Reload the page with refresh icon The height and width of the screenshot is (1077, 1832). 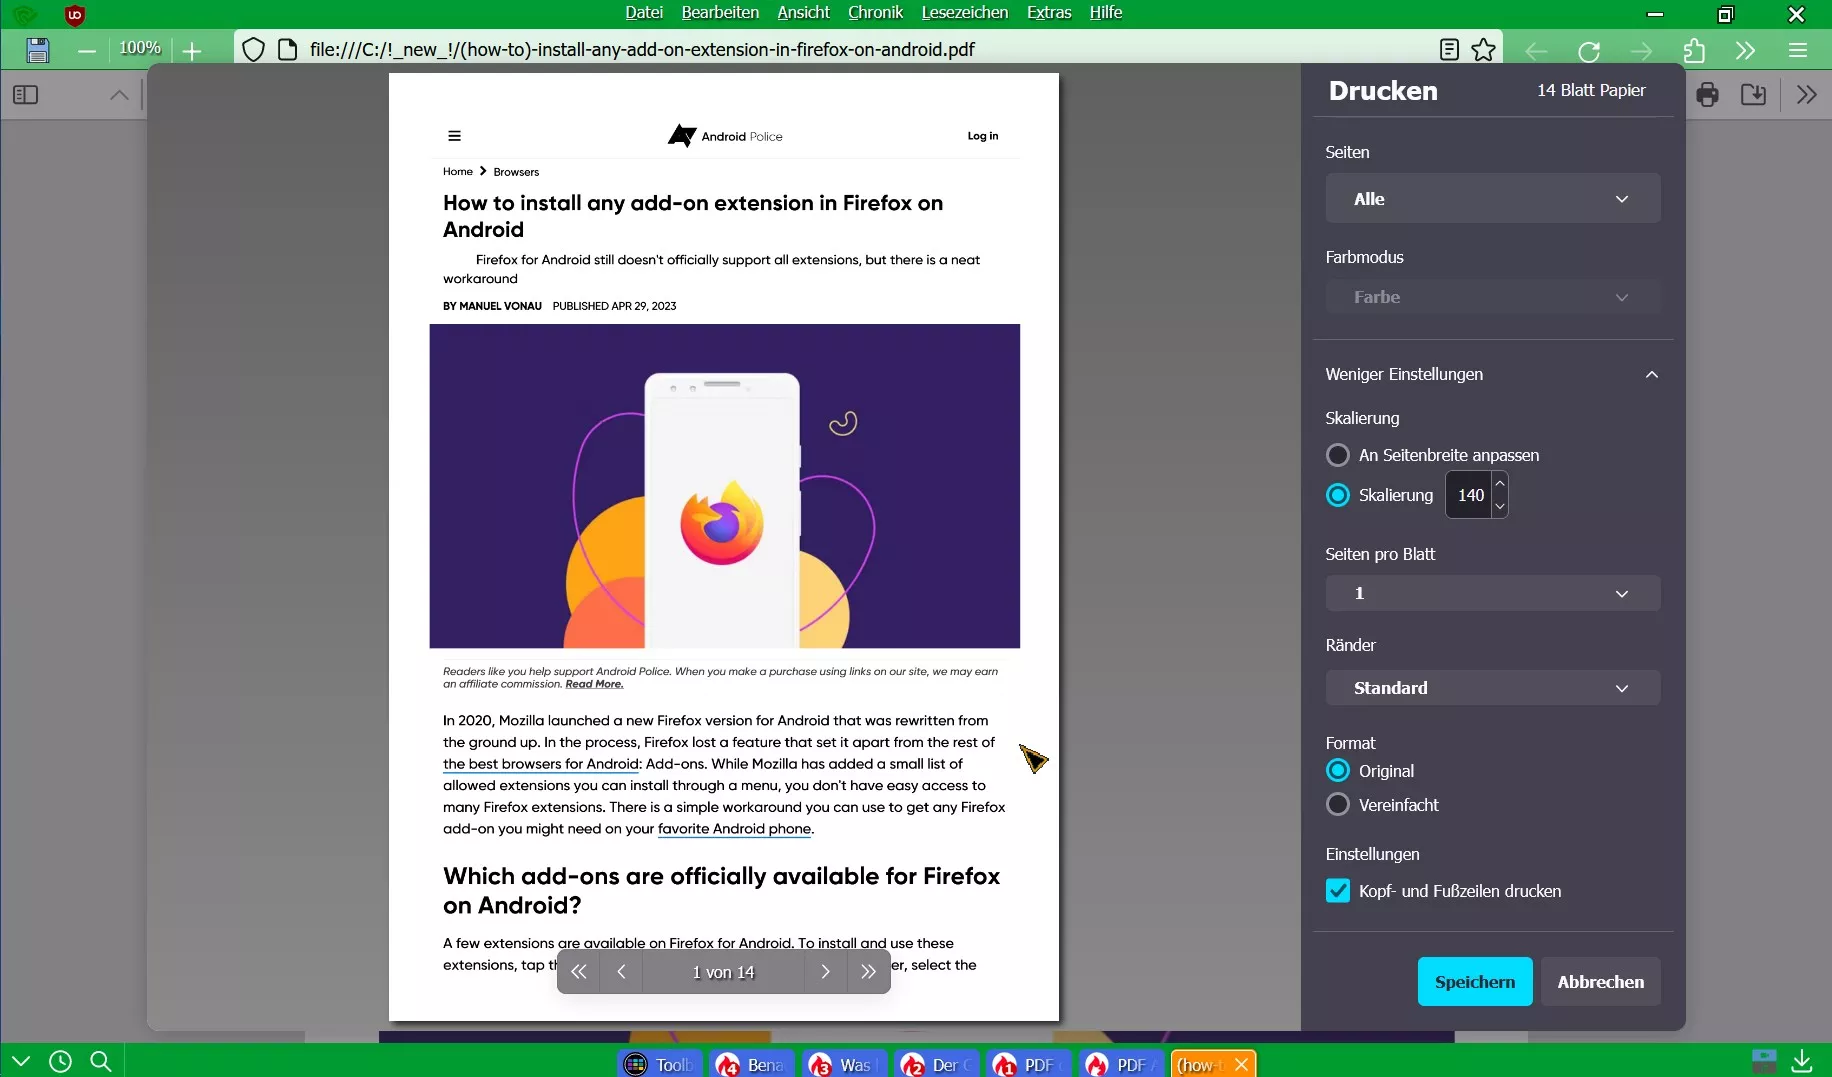(1589, 50)
